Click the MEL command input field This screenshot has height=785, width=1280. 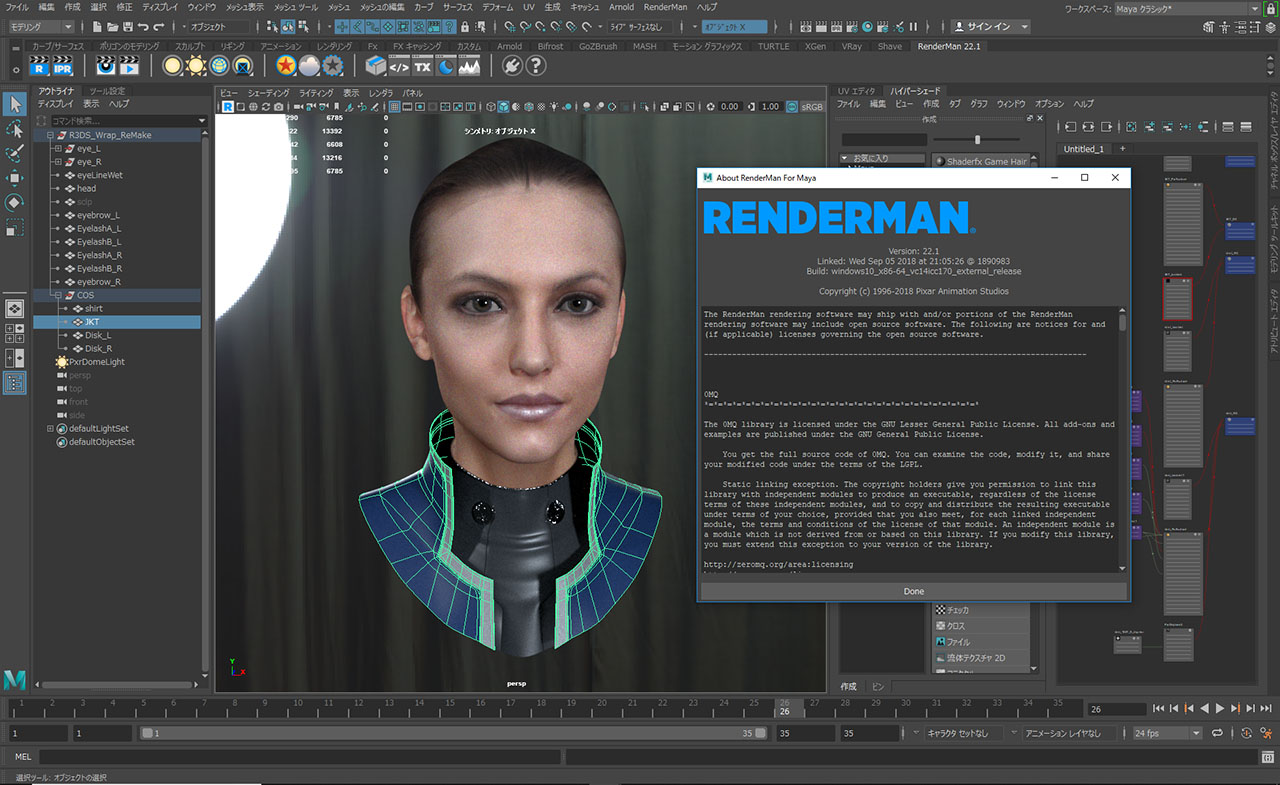click(298, 757)
